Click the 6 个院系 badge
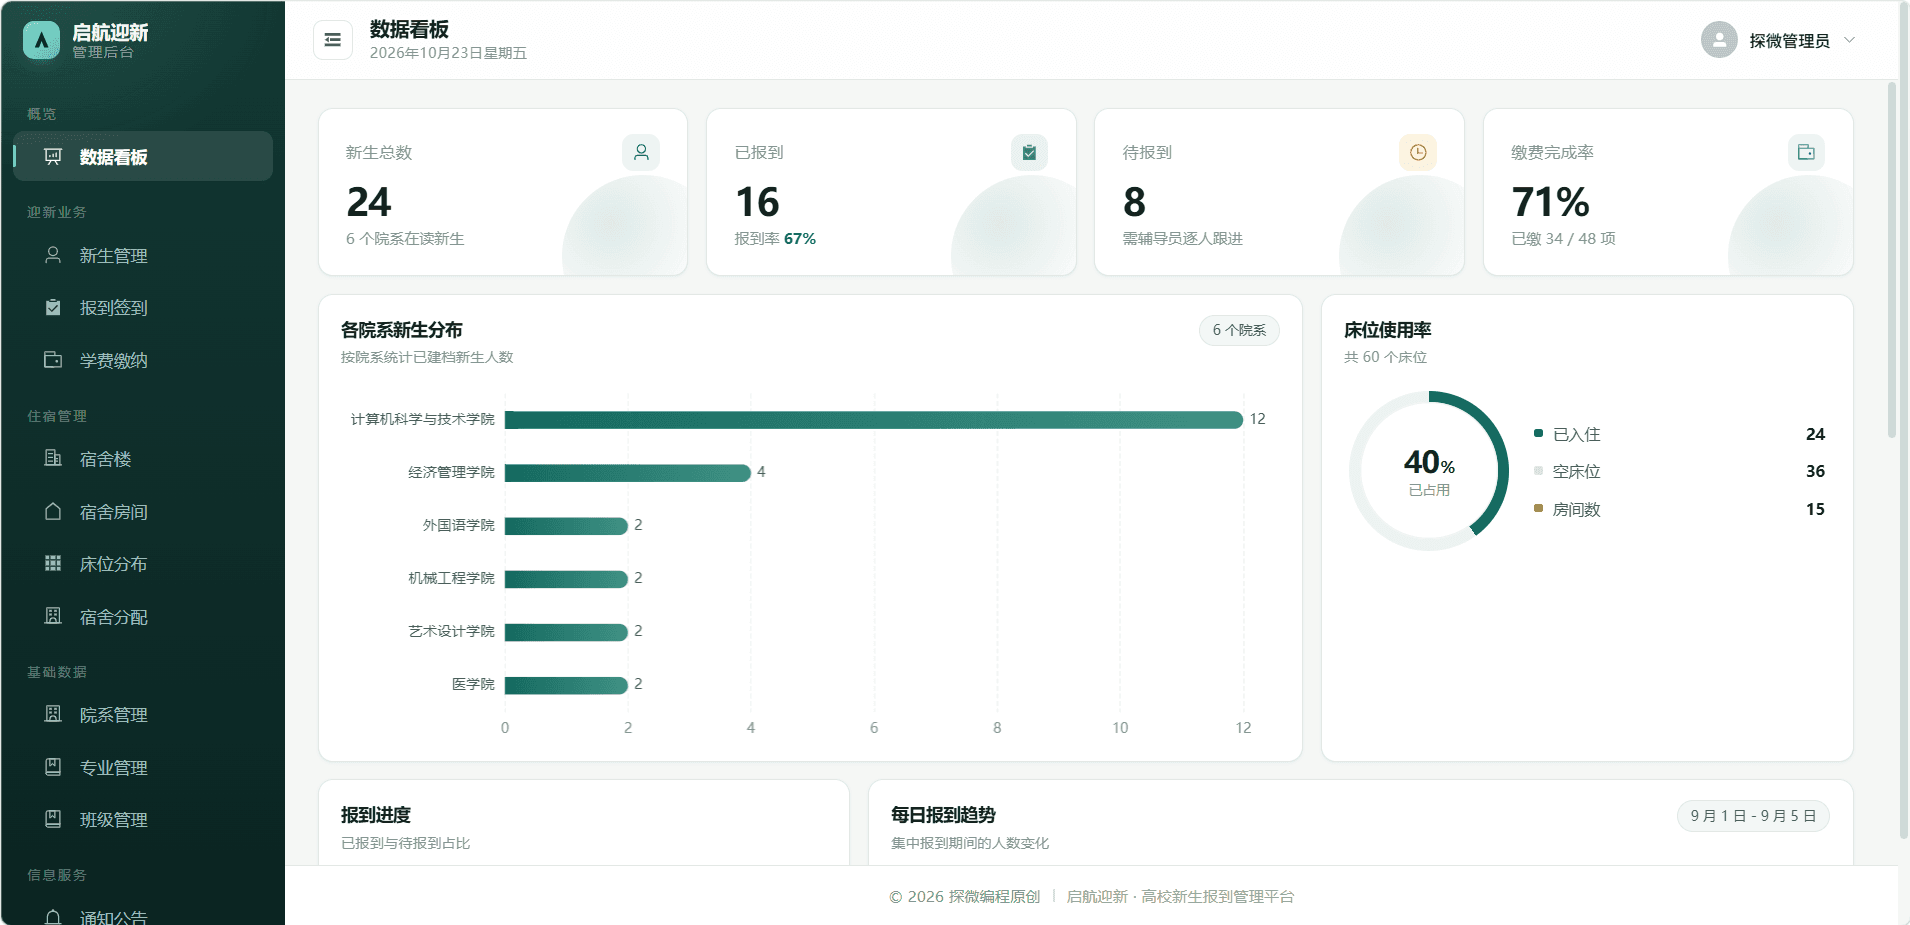 pos(1239,330)
